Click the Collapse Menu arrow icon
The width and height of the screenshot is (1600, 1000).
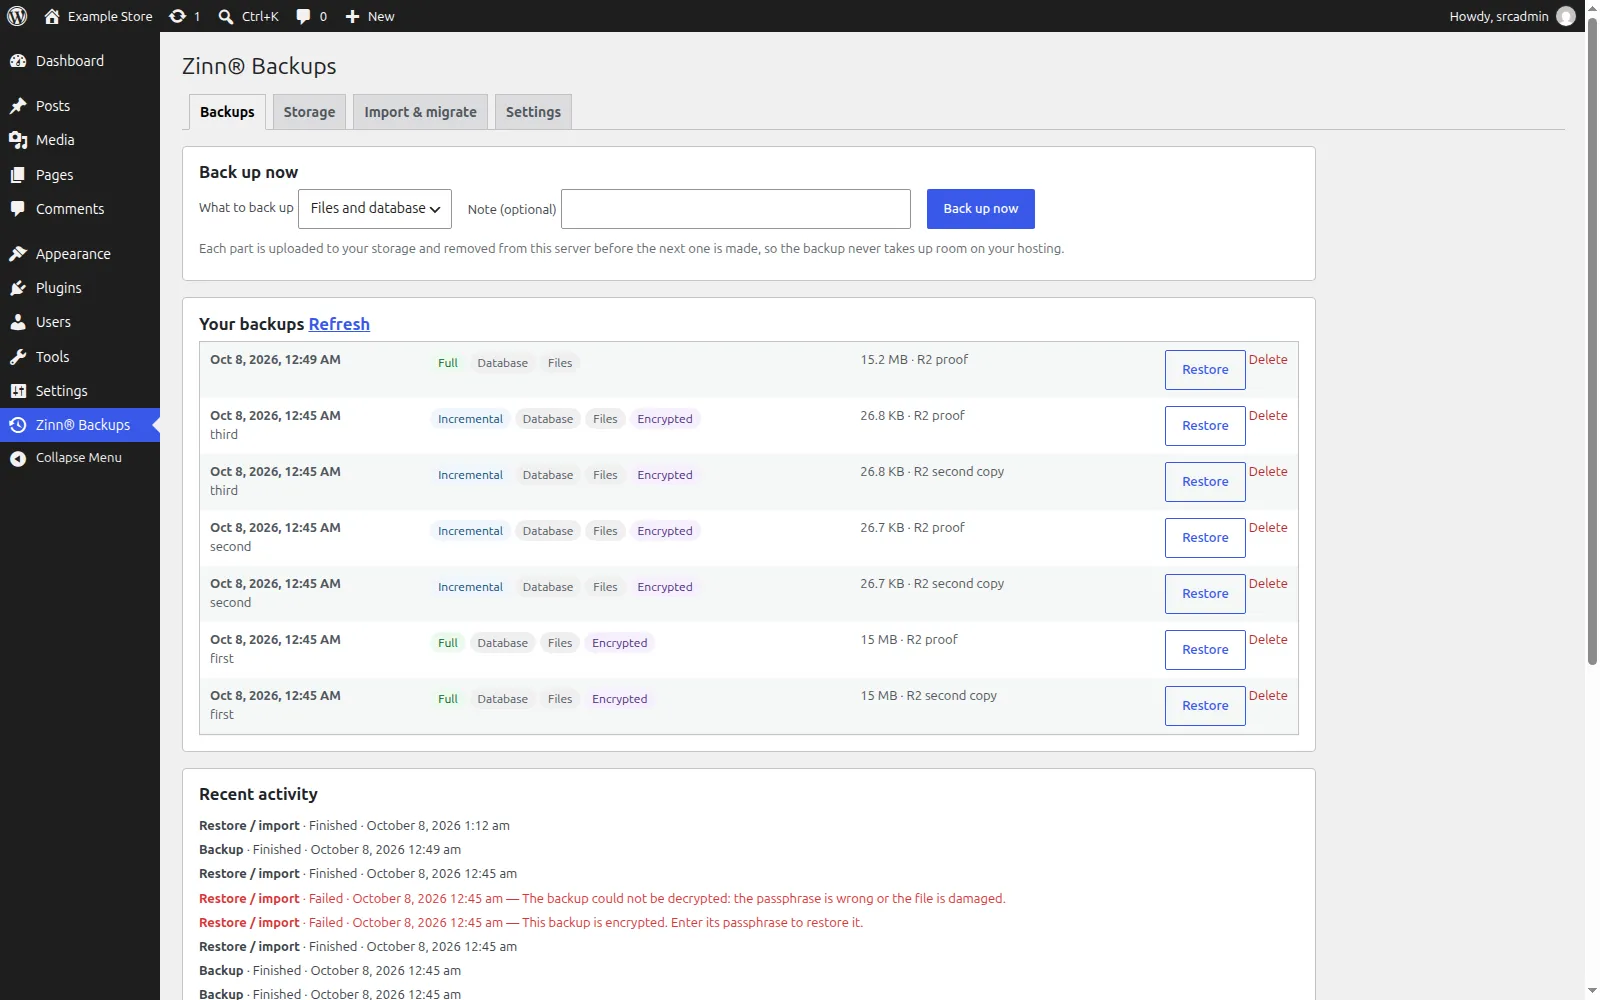click(18, 458)
